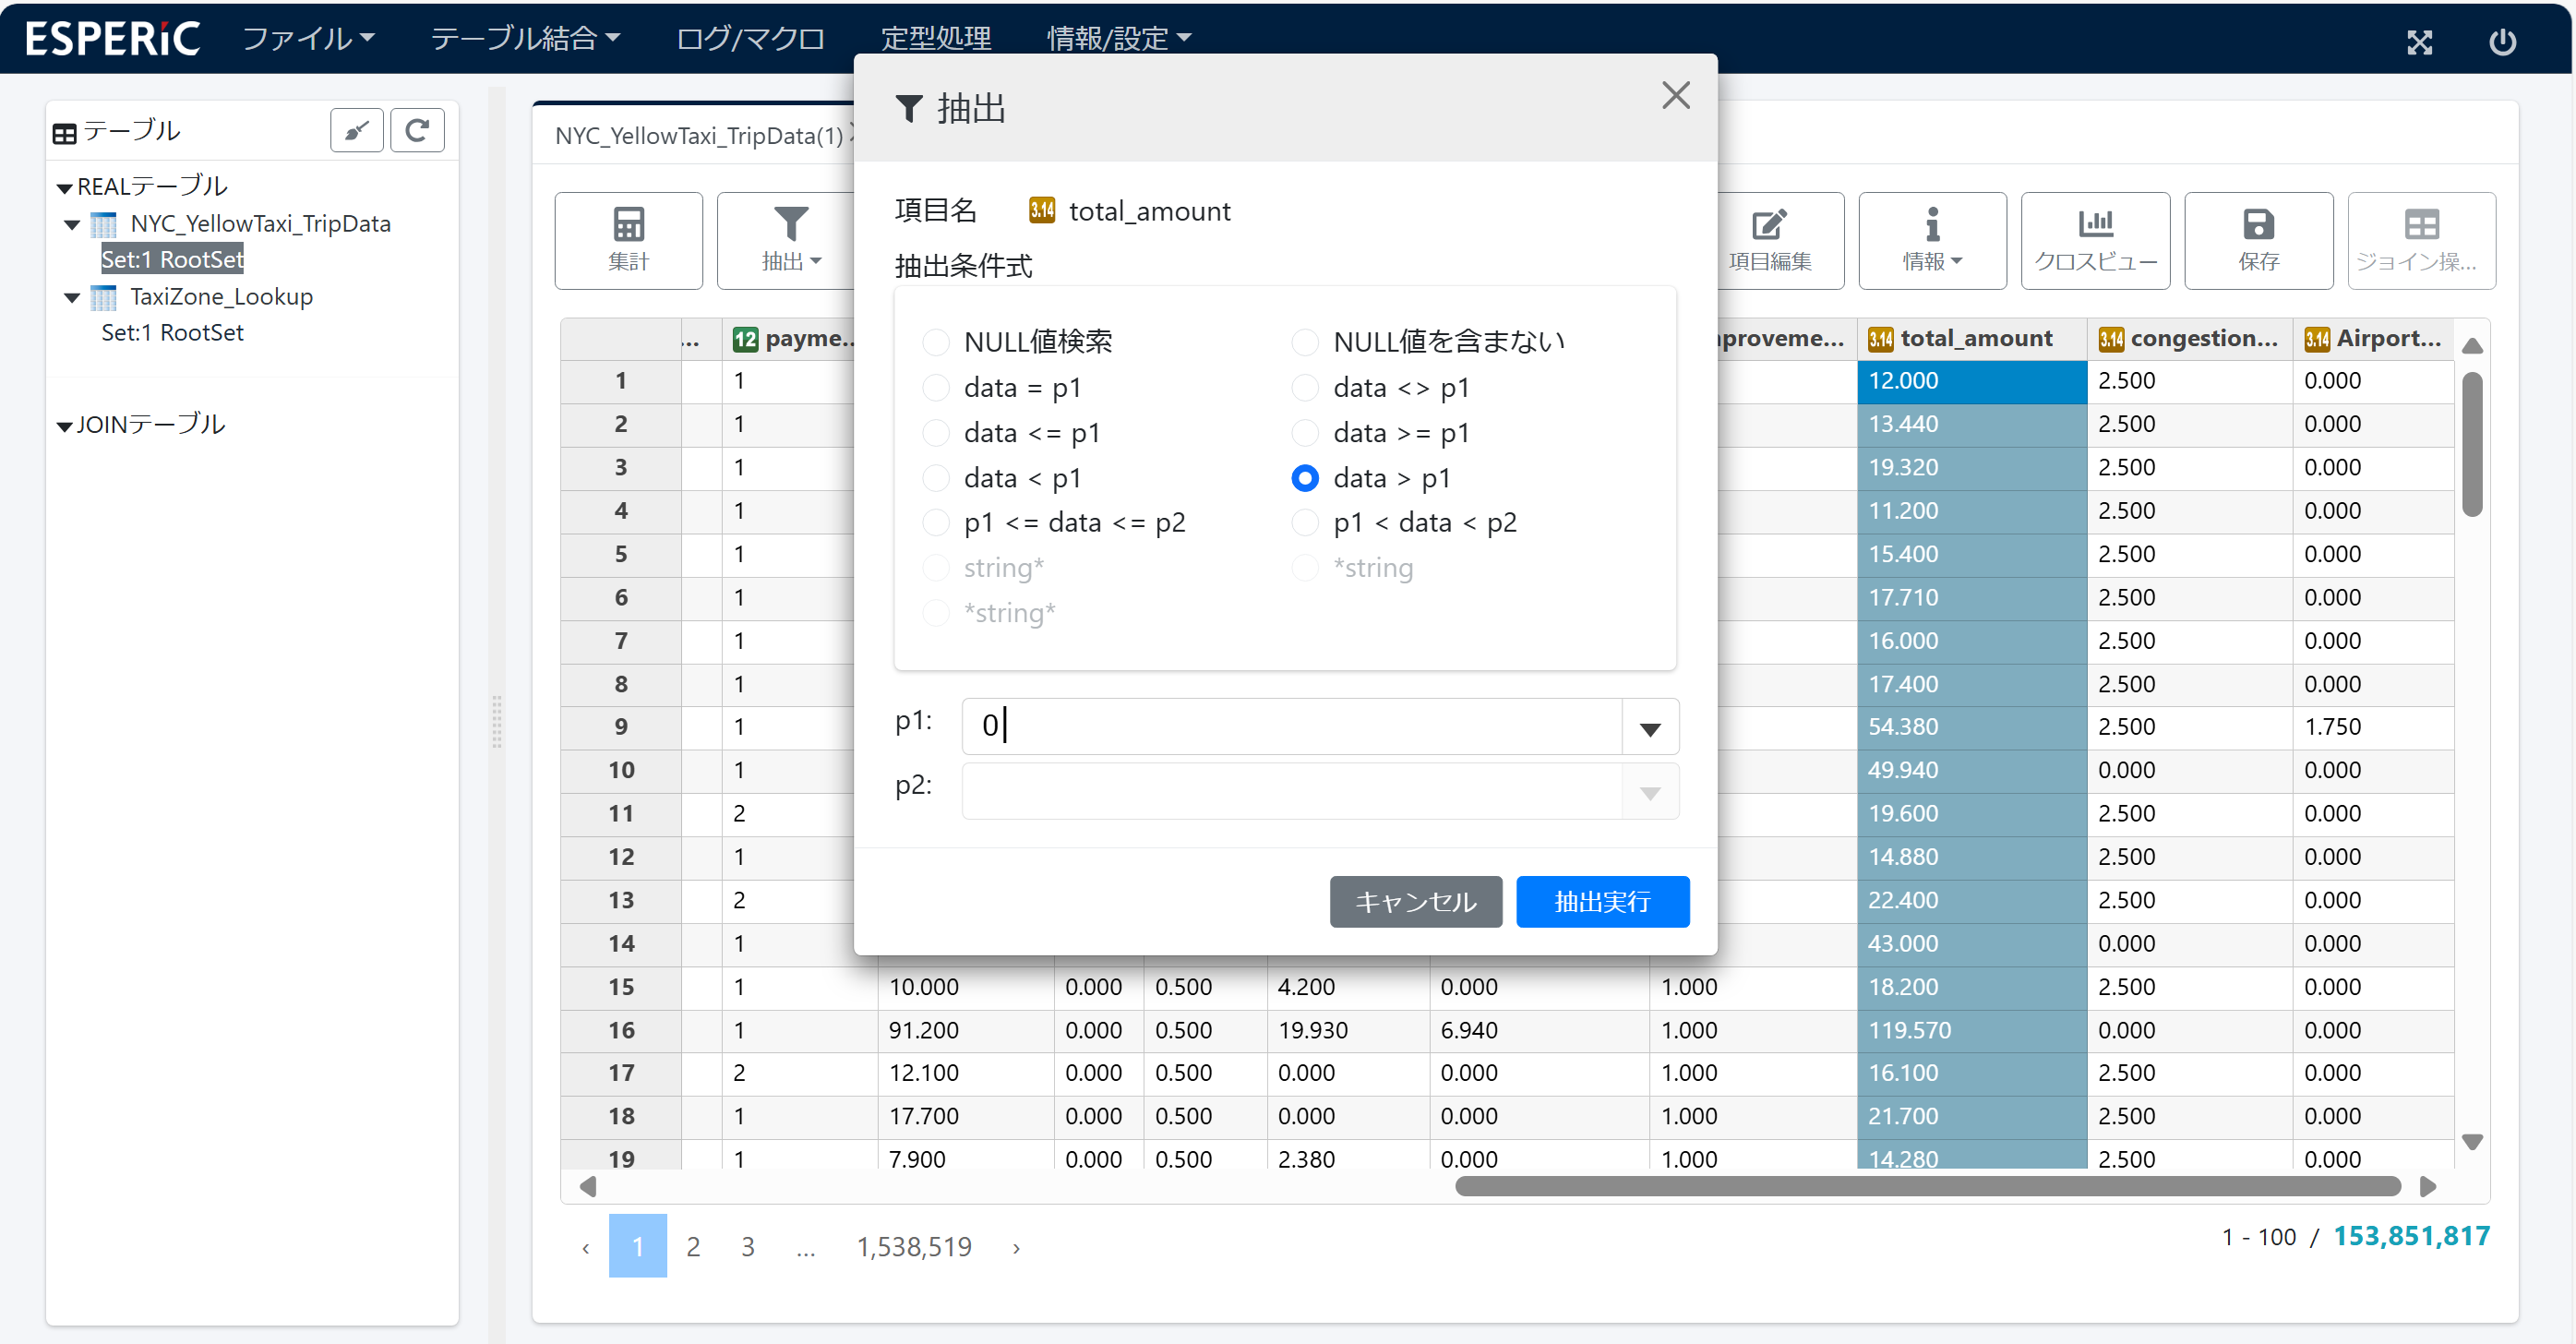Click the power logout icon
Screen dimensions: 2576x1344
coord(2502,41)
